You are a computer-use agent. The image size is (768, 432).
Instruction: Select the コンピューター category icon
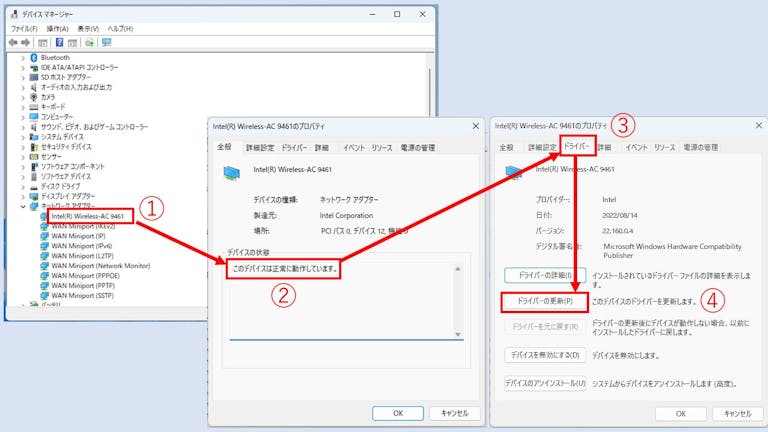(34, 117)
